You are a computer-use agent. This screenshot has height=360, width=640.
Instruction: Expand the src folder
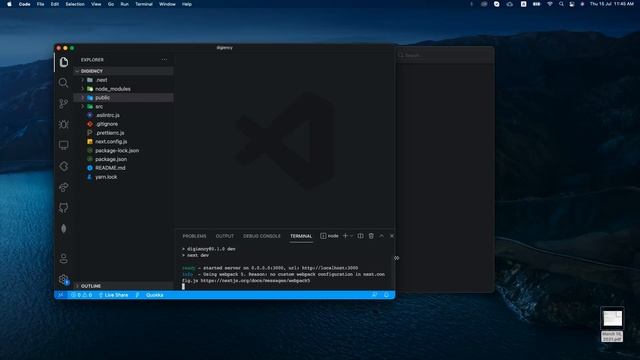(x=123, y=107)
